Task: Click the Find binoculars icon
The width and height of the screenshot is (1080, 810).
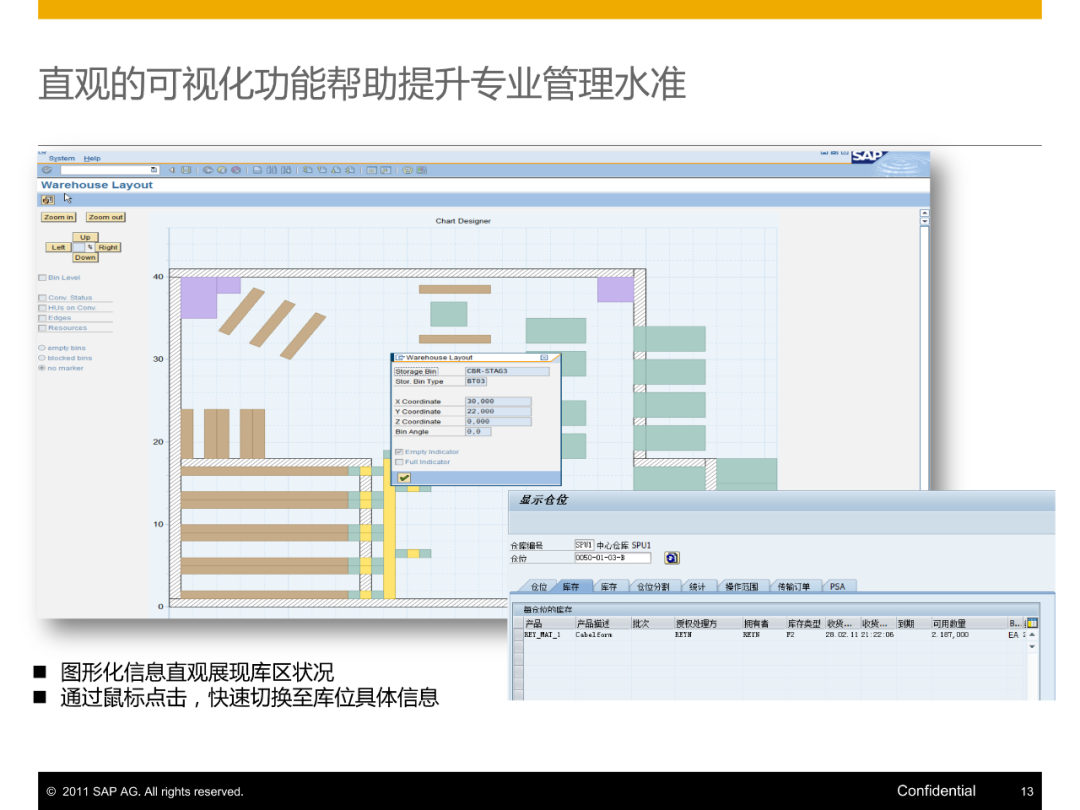Action: [x=271, y=170]
